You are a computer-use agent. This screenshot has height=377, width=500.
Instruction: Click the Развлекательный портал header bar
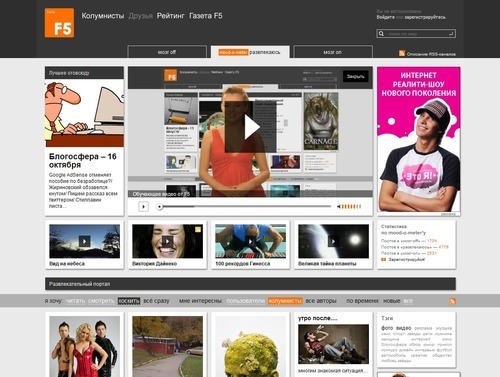coord(250,284)
